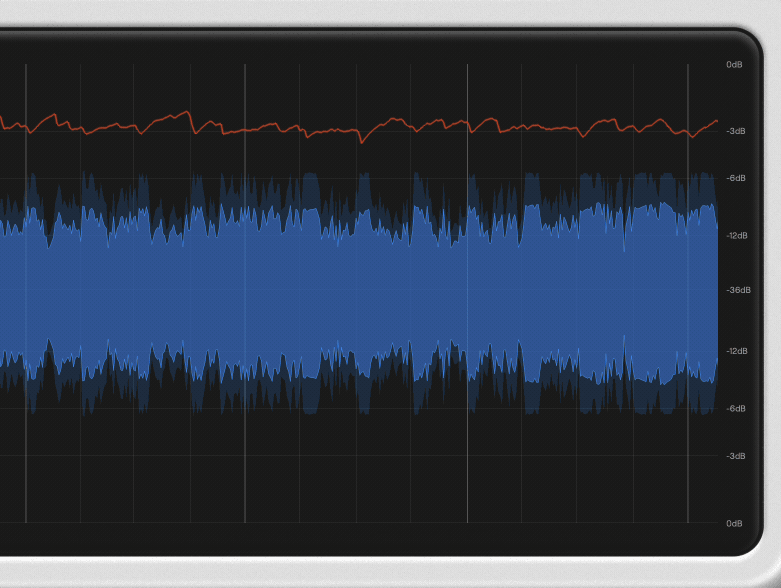Click the 0dB label at the scale top
The height and width of the screenshot is (588, 781).
pyautogui.click(x=734, y=65)
